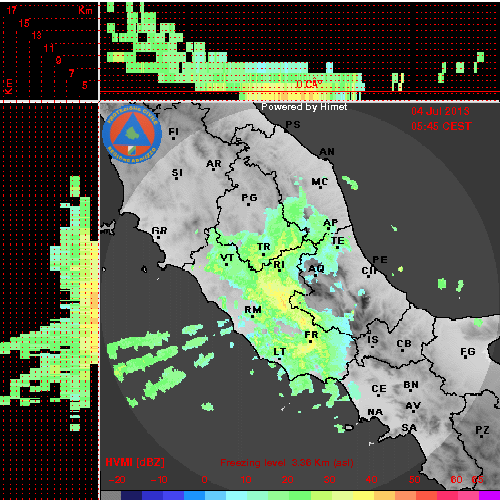Click the '65' dBZ scale value
500x500 pixels.
coord(477,480)
